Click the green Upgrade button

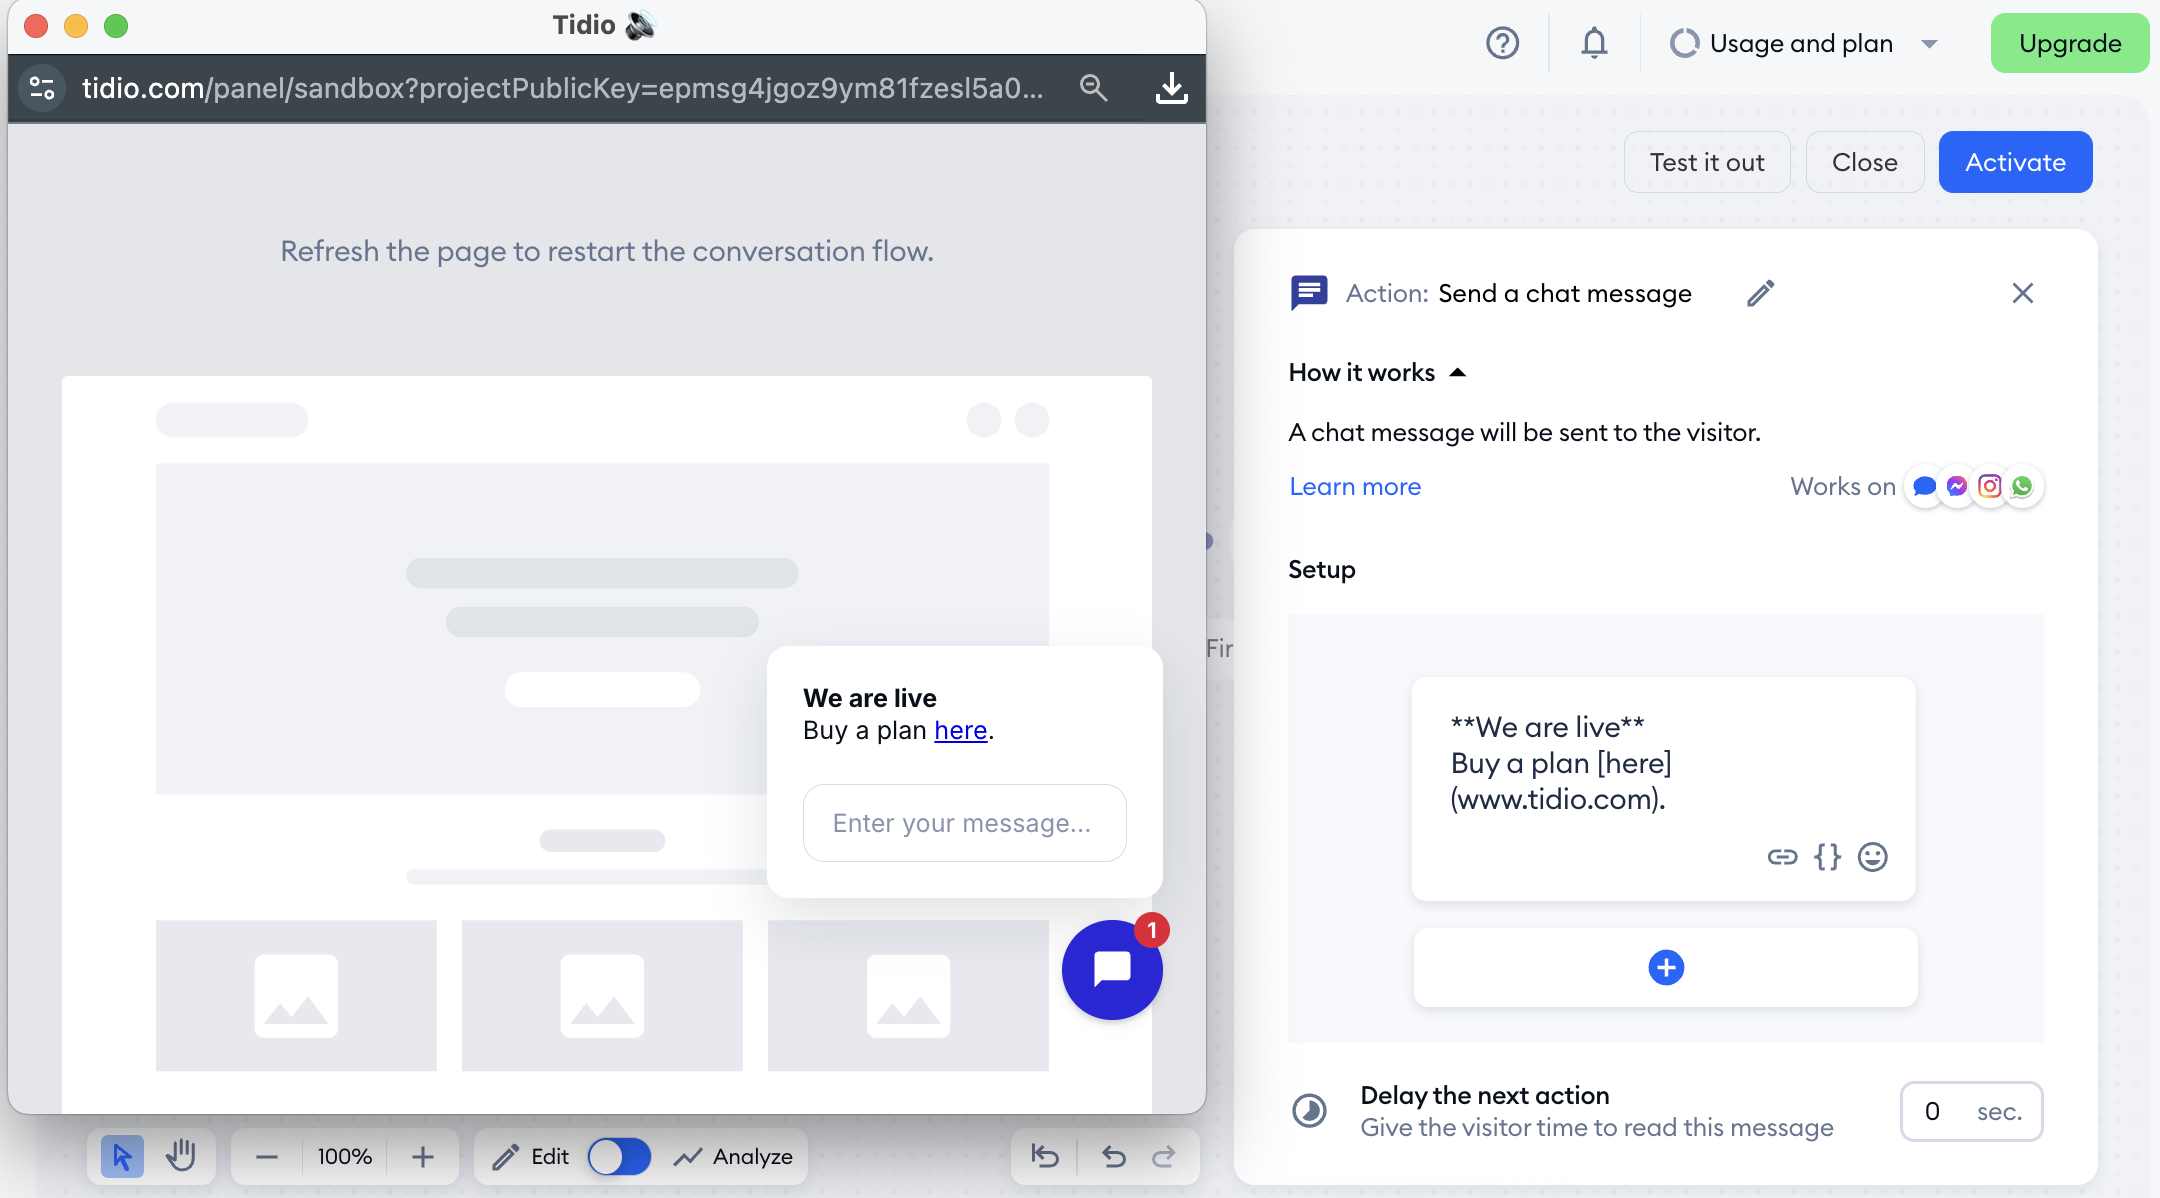[2069, 43]
